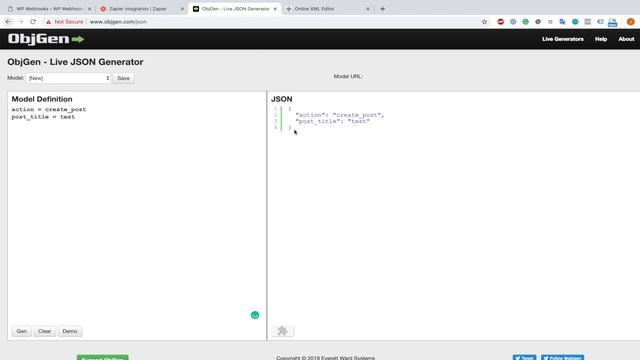Click the 'action = create_post' line in Model Definition
The width and height of the screenshot is (640, 360).
tap(49, 109)
